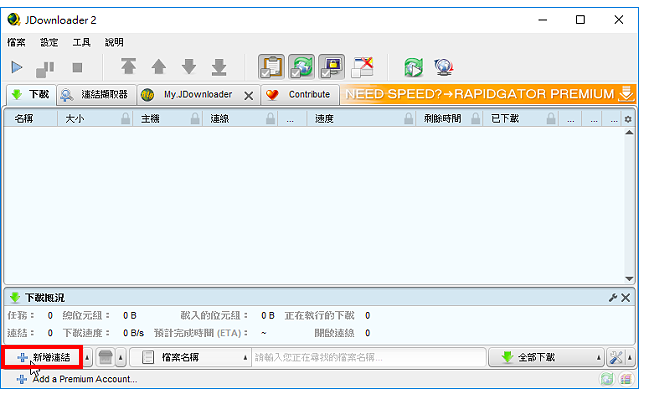Expand arrow next to bottom tools icon

coord(630,357)
